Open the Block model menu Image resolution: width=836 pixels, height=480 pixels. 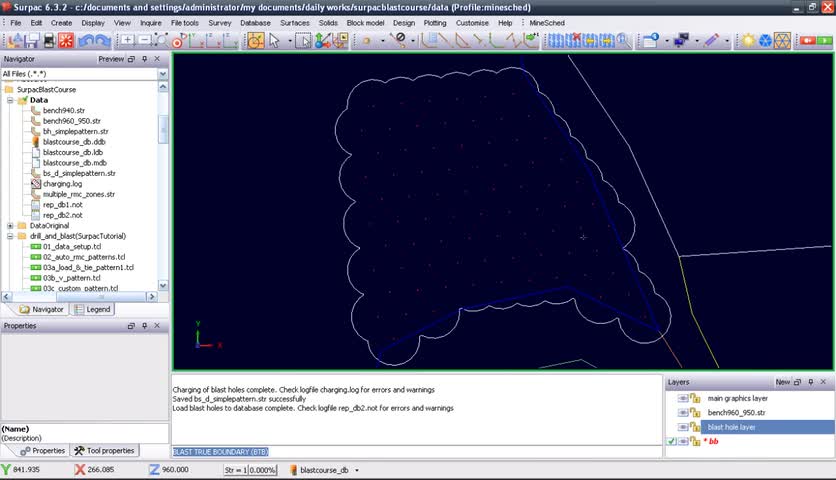coord(365,23)
